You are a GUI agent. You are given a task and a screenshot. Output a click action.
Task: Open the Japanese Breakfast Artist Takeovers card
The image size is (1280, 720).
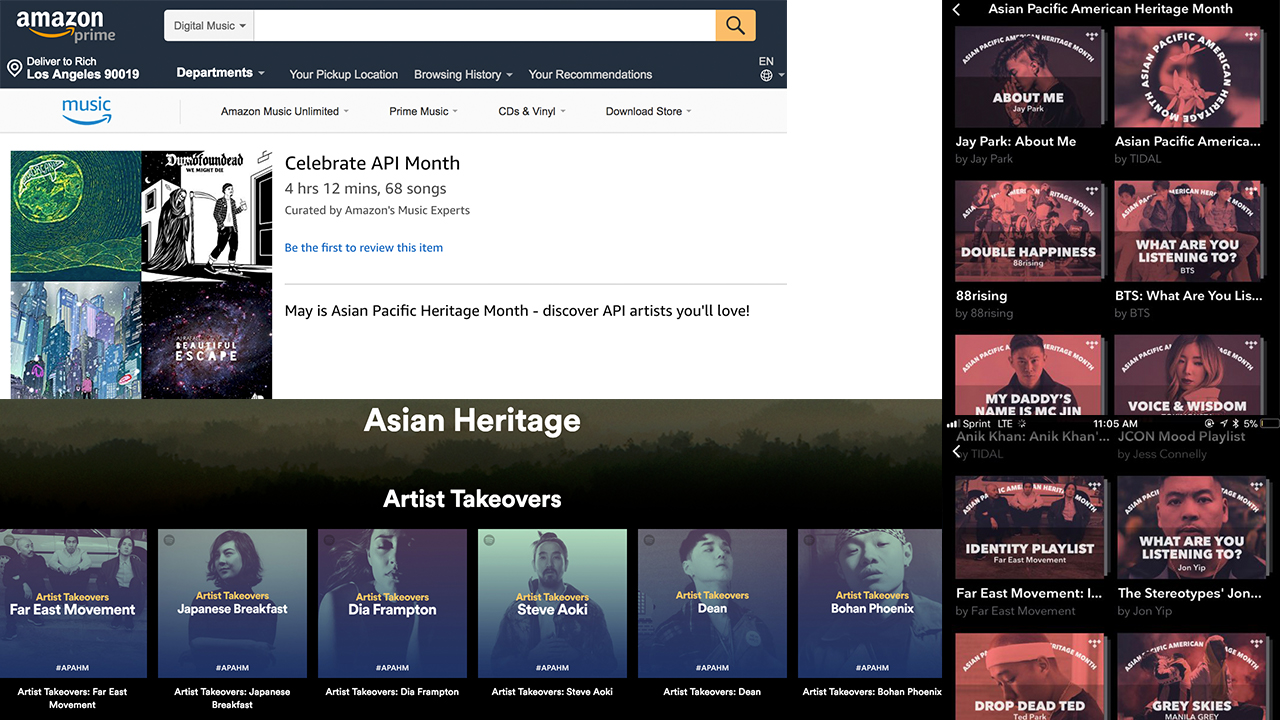coord(232,604)
